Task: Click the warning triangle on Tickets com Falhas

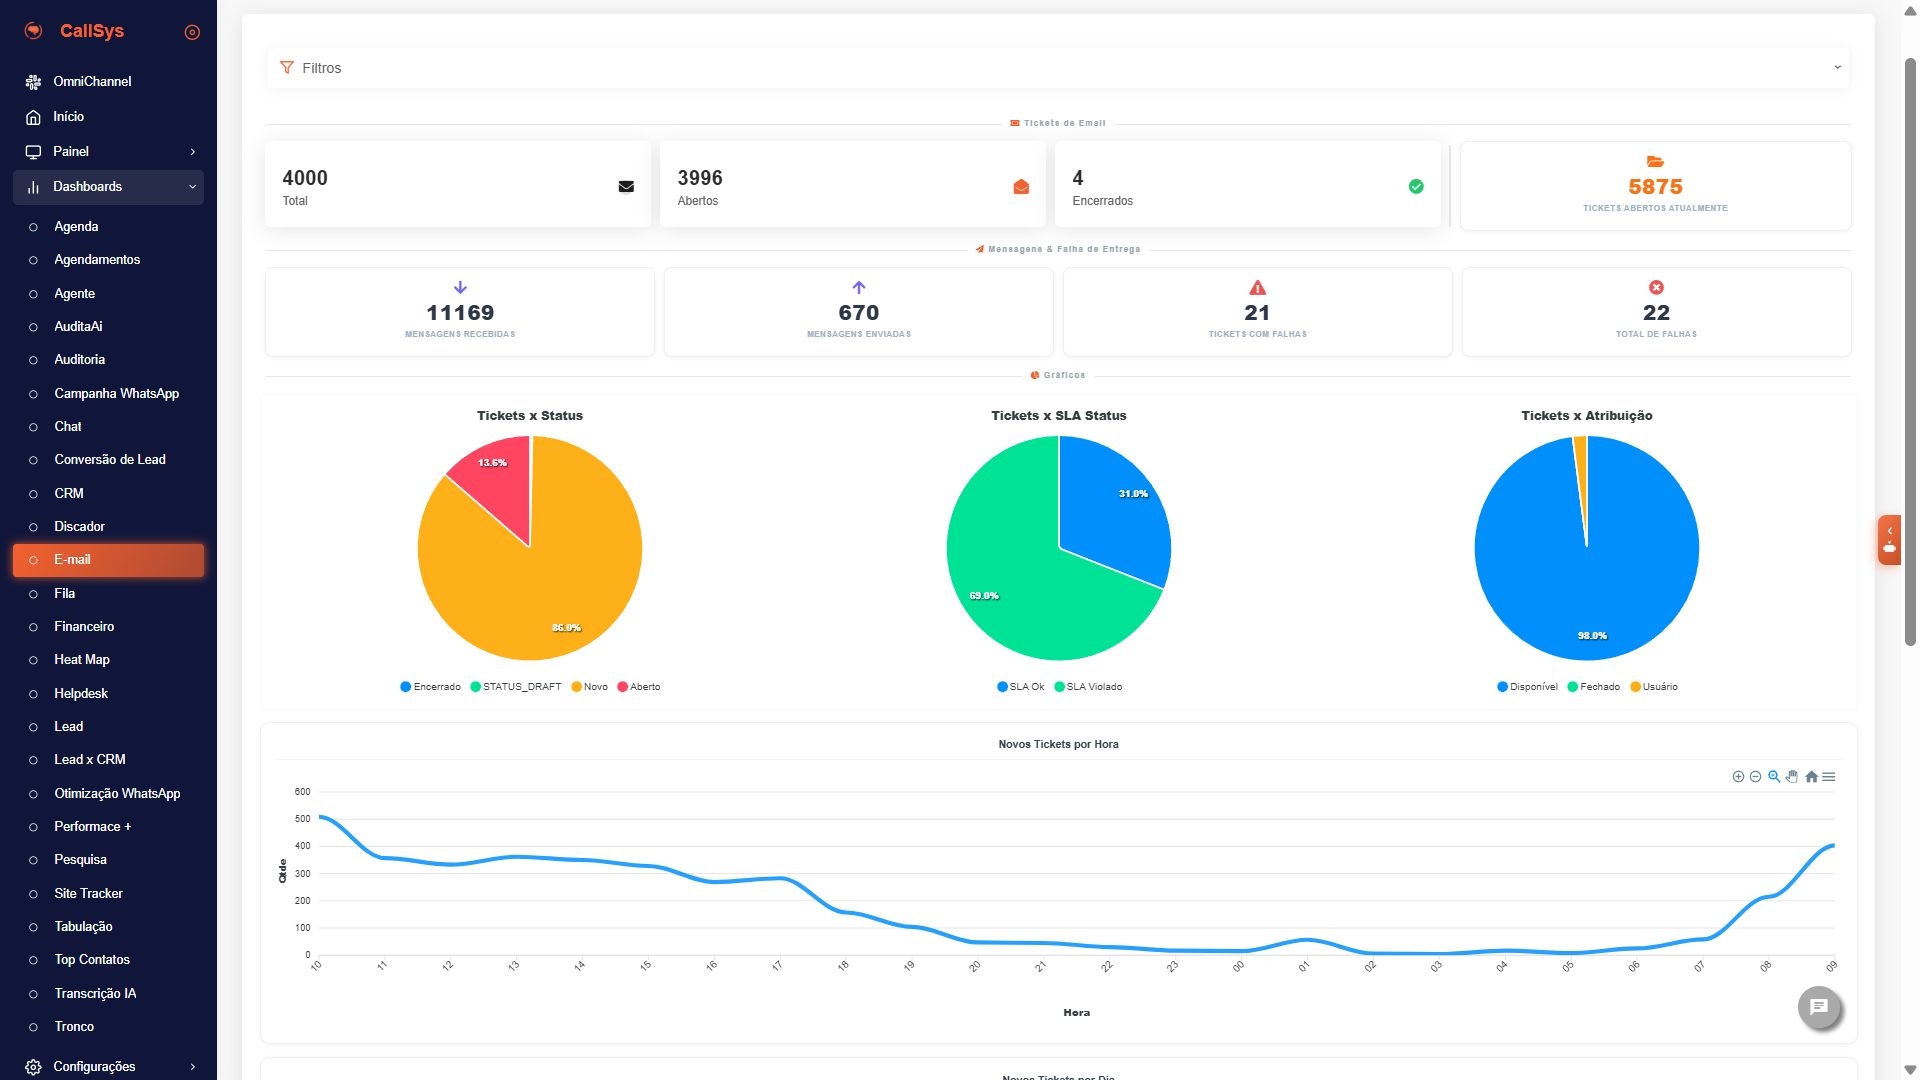Action: 1258,288
